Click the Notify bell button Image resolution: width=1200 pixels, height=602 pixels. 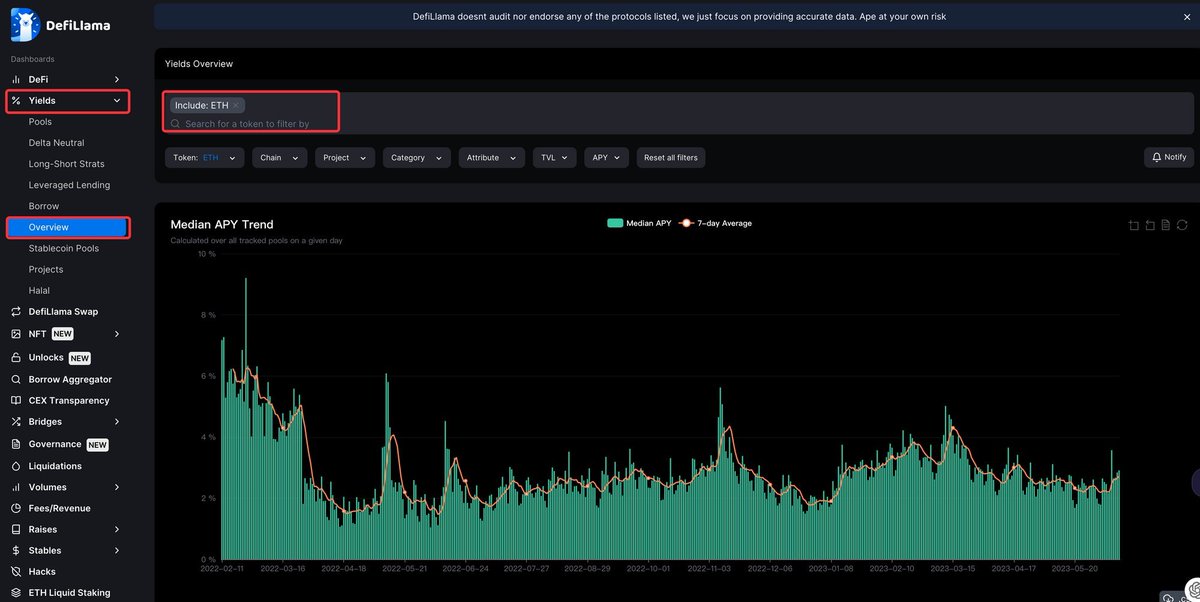[x=1169, y=158]
